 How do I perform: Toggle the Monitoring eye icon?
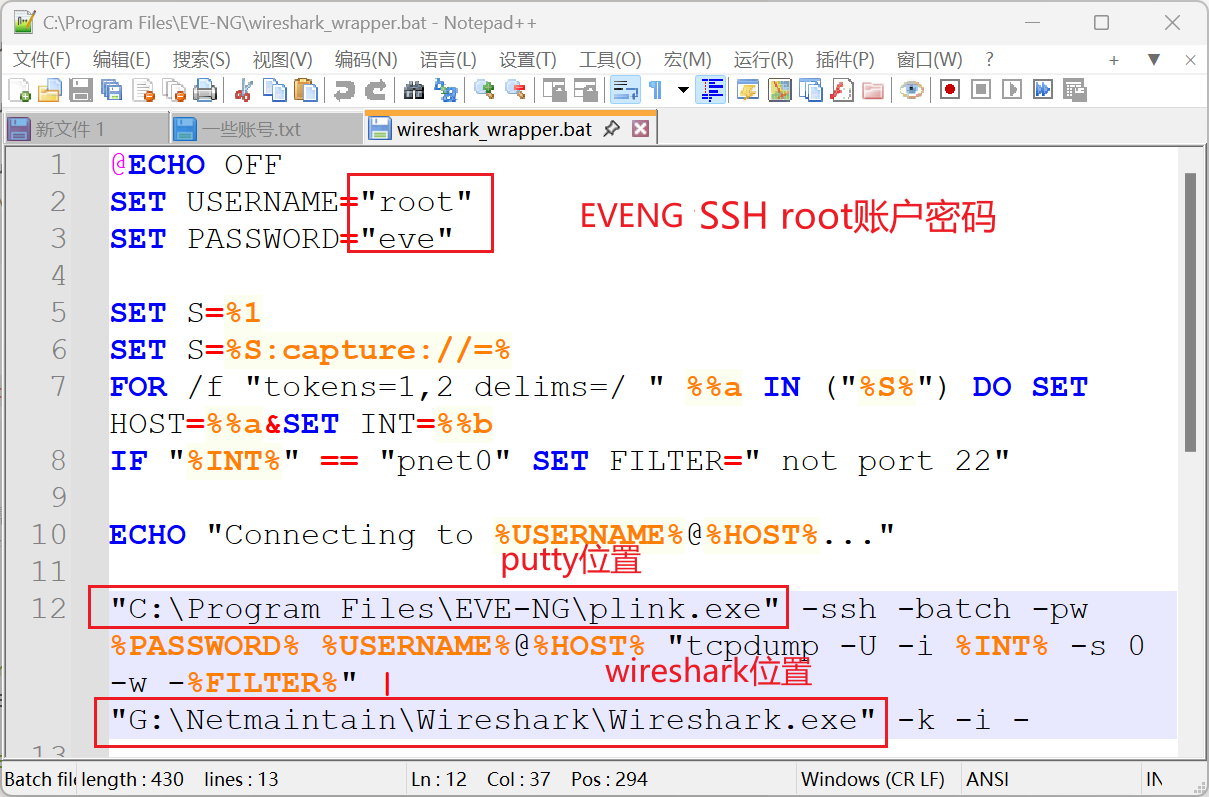pyautogui.click(x=911, y=91)
